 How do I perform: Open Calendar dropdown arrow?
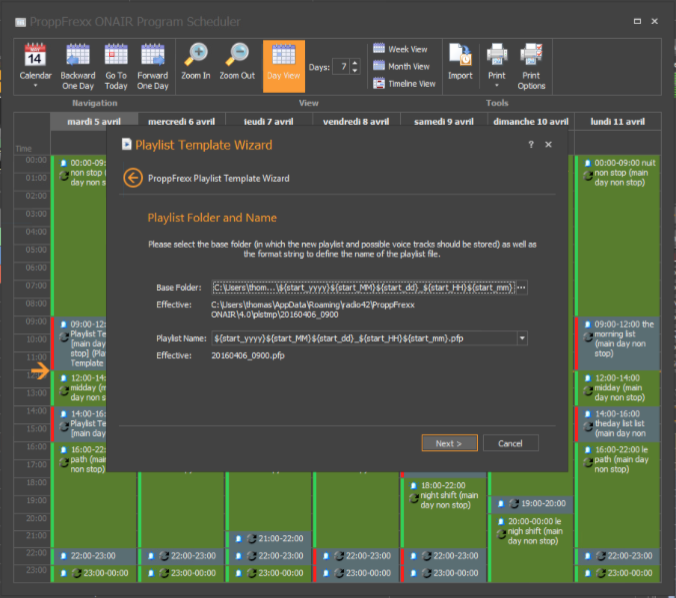pos(35,86)
